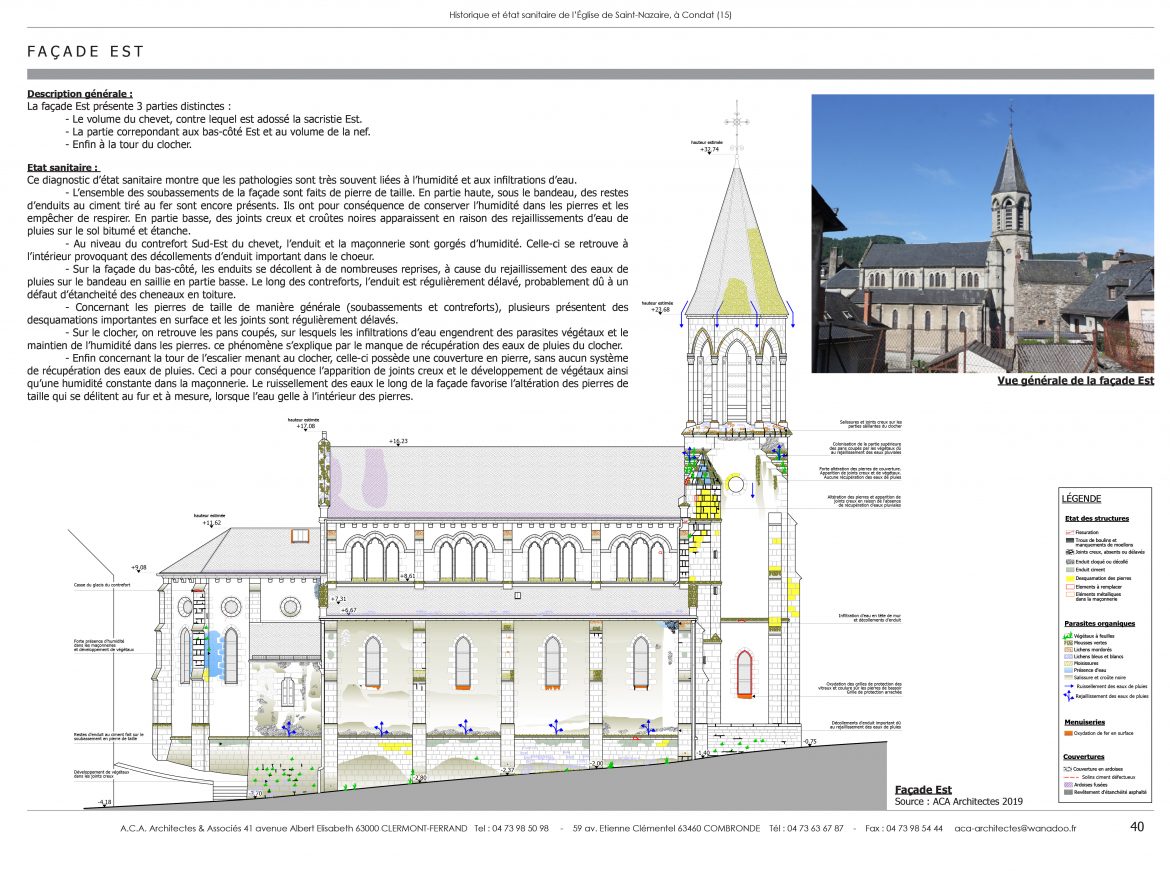
Task: Select the orange Oxydation de fer swatch
Action: (1068, 733)
